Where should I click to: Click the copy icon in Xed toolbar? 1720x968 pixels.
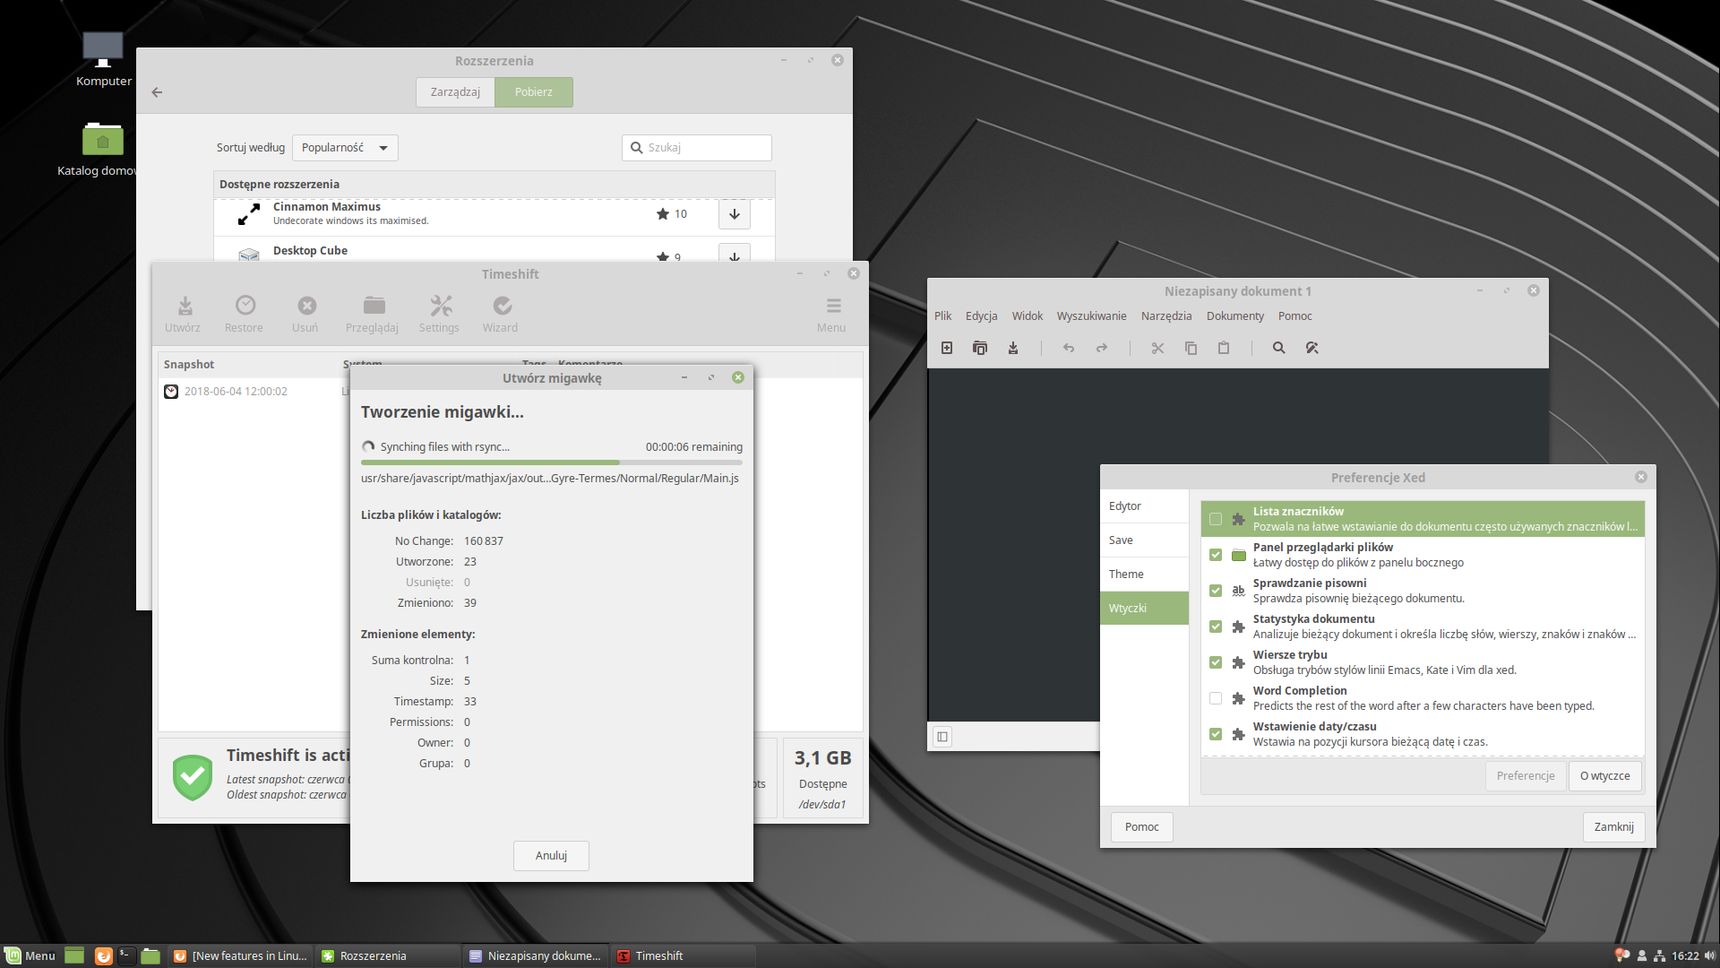pyautogui.click(x=1191, y=348)
